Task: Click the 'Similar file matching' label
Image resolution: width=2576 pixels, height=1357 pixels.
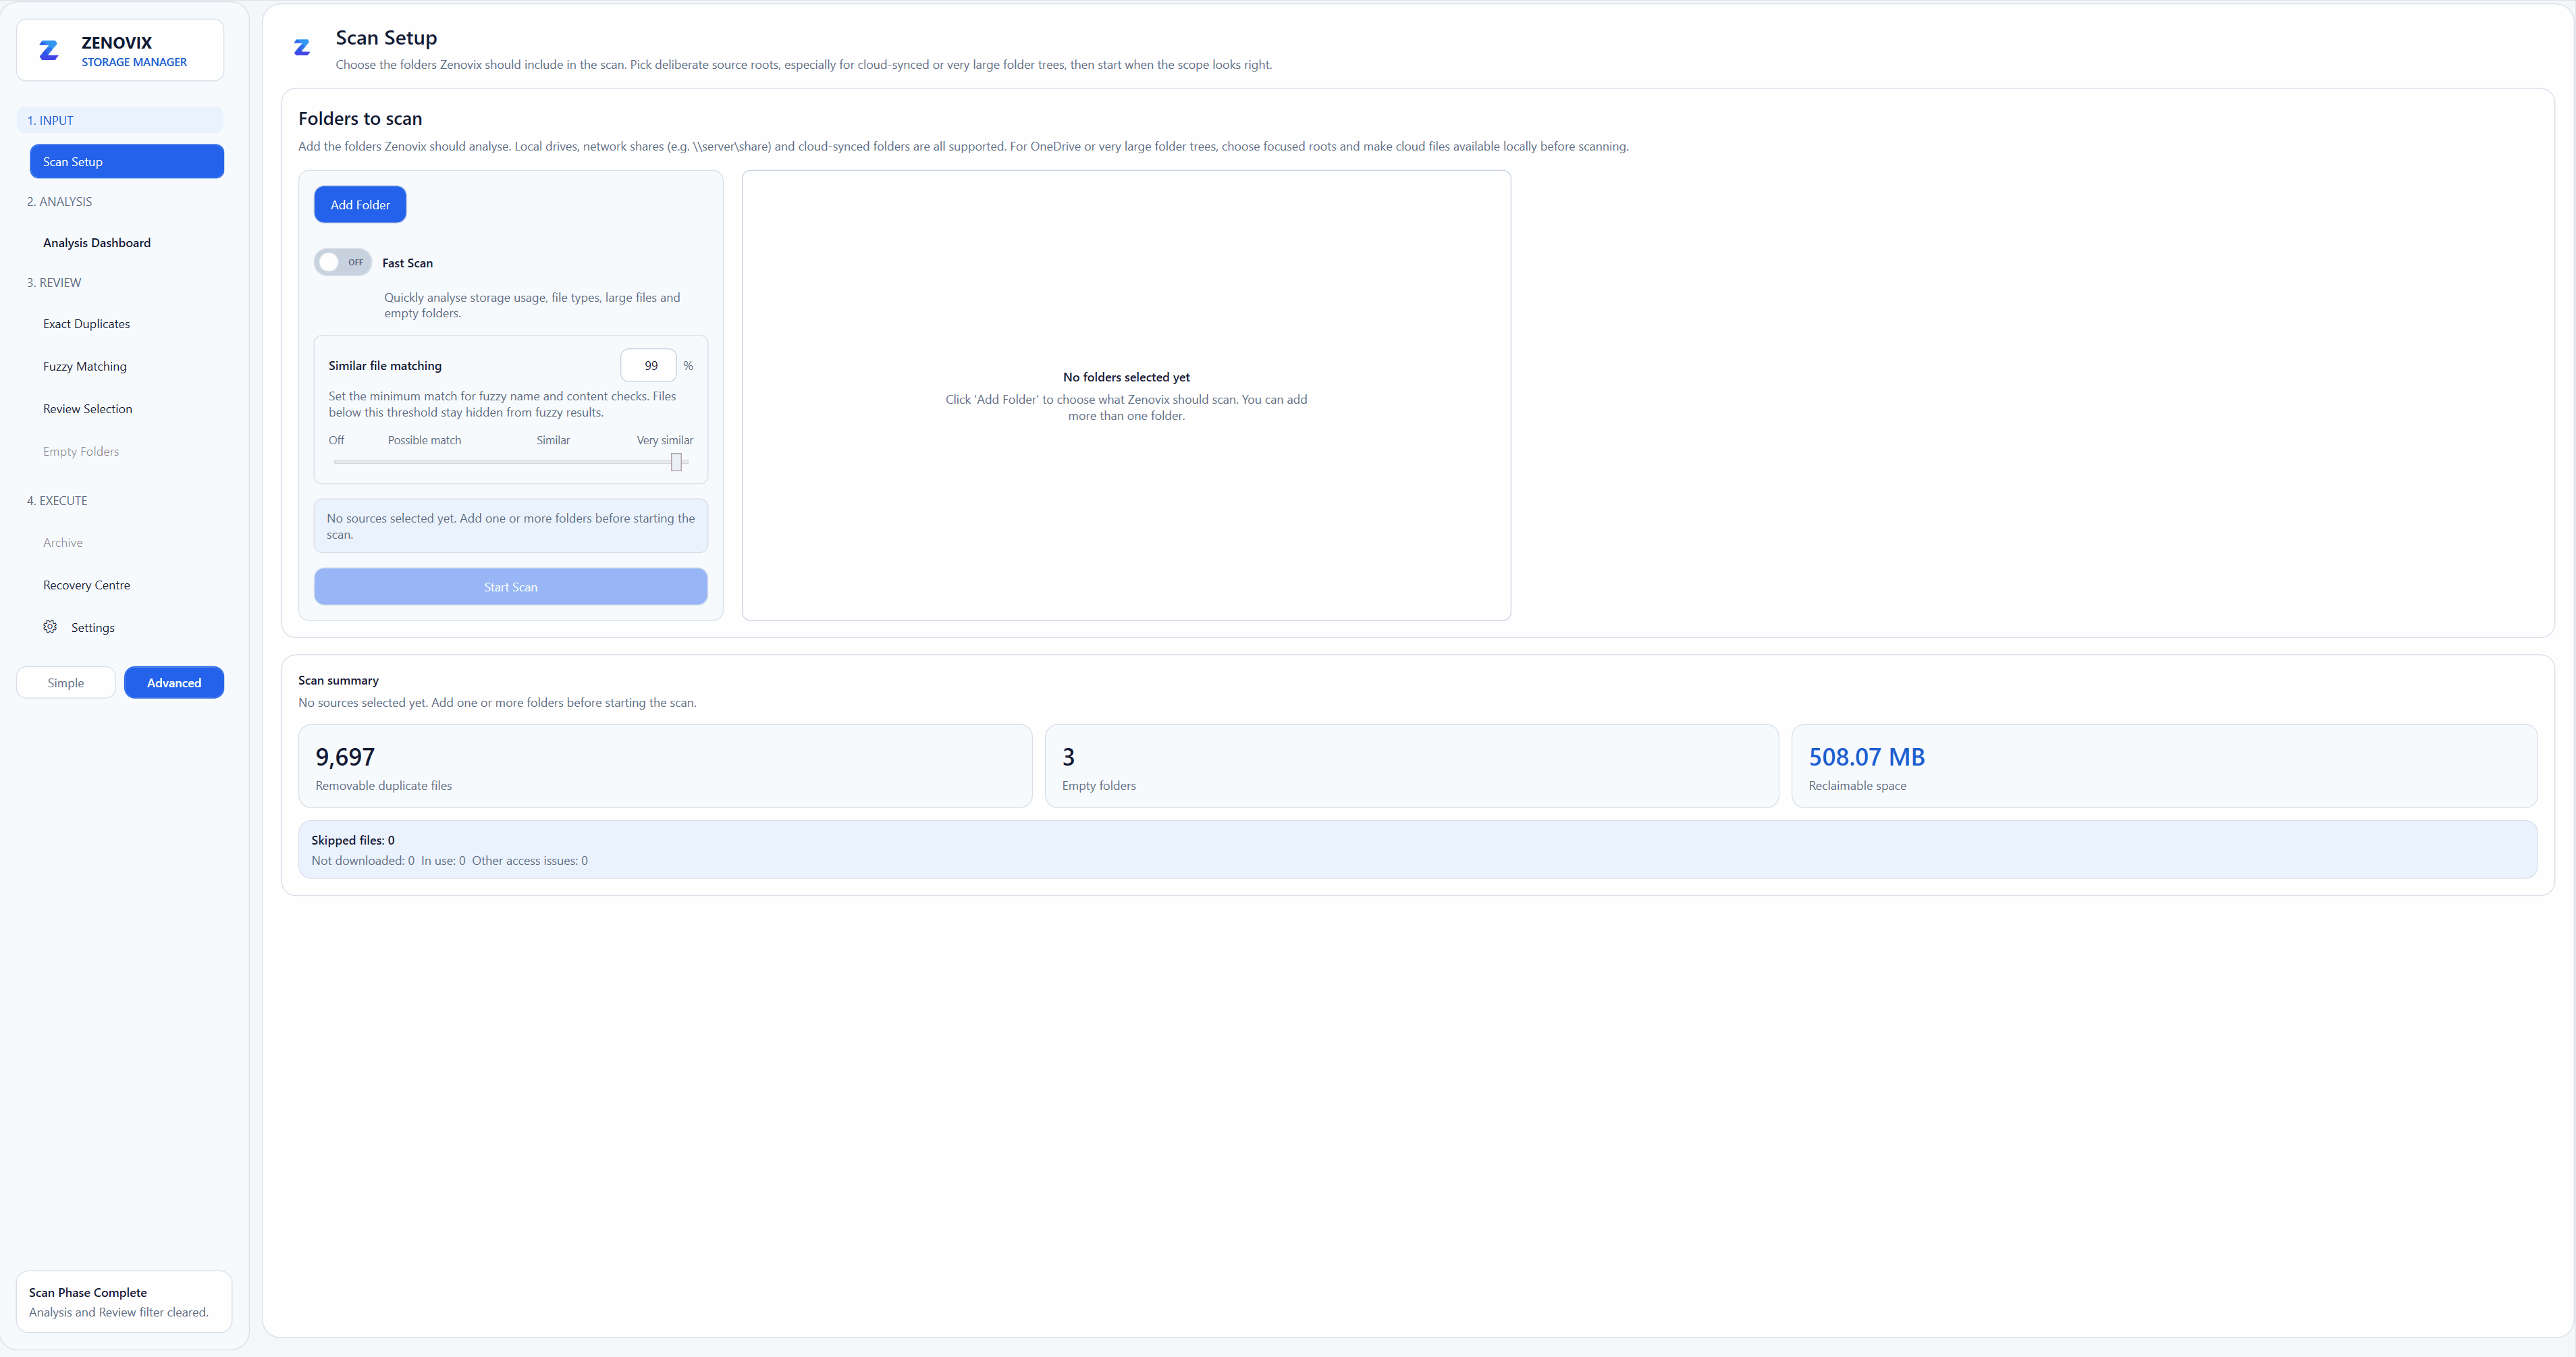Action: (x=385, y=365)
